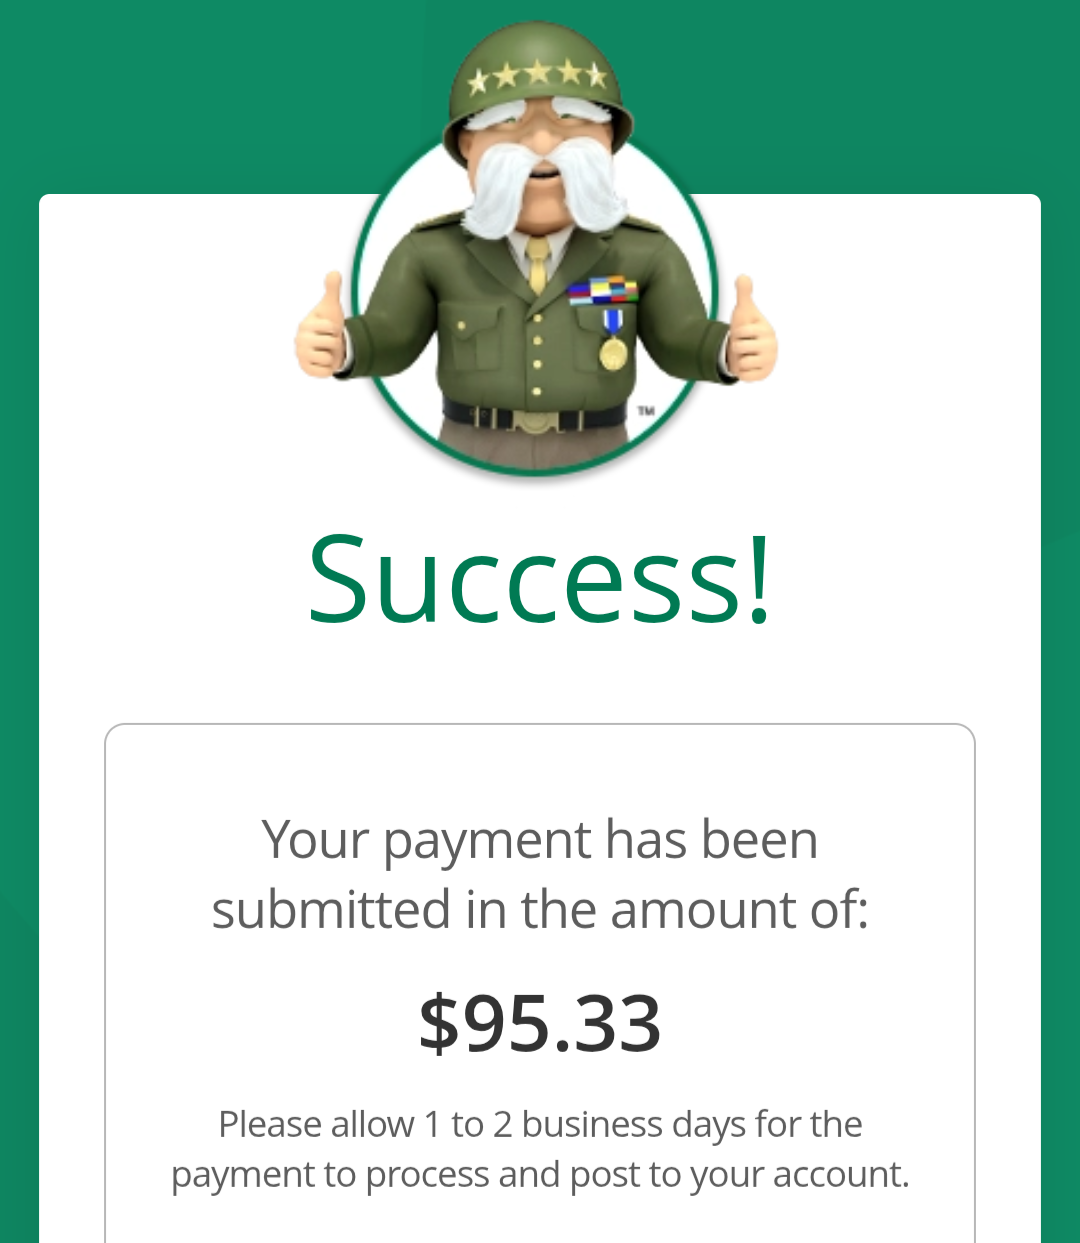Click the mascot's yellow necktie

(539, 264)
